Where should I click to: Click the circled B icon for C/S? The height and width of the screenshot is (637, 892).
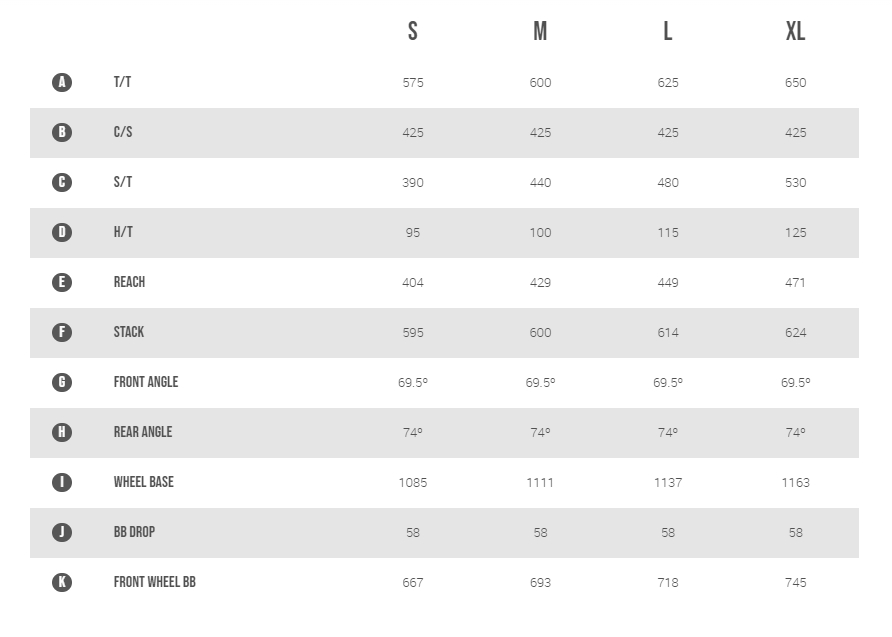click(62, 133)
